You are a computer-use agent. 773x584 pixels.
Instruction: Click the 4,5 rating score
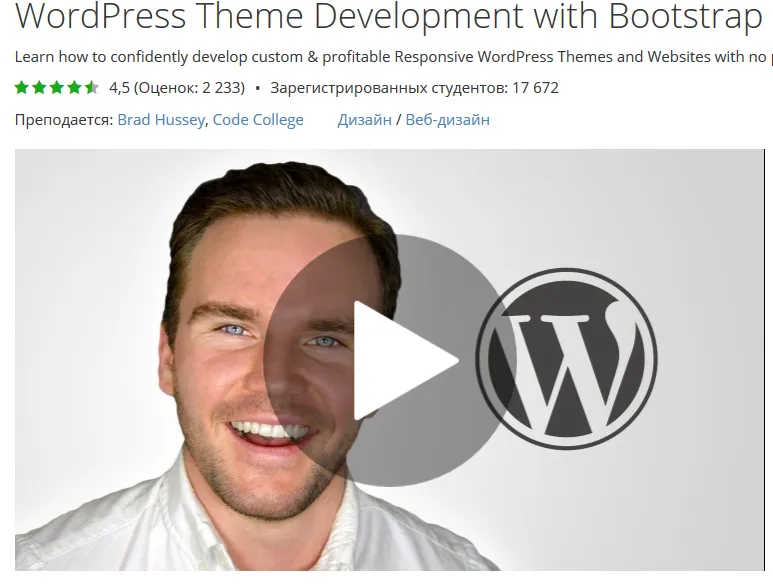[x=119, y=88]
